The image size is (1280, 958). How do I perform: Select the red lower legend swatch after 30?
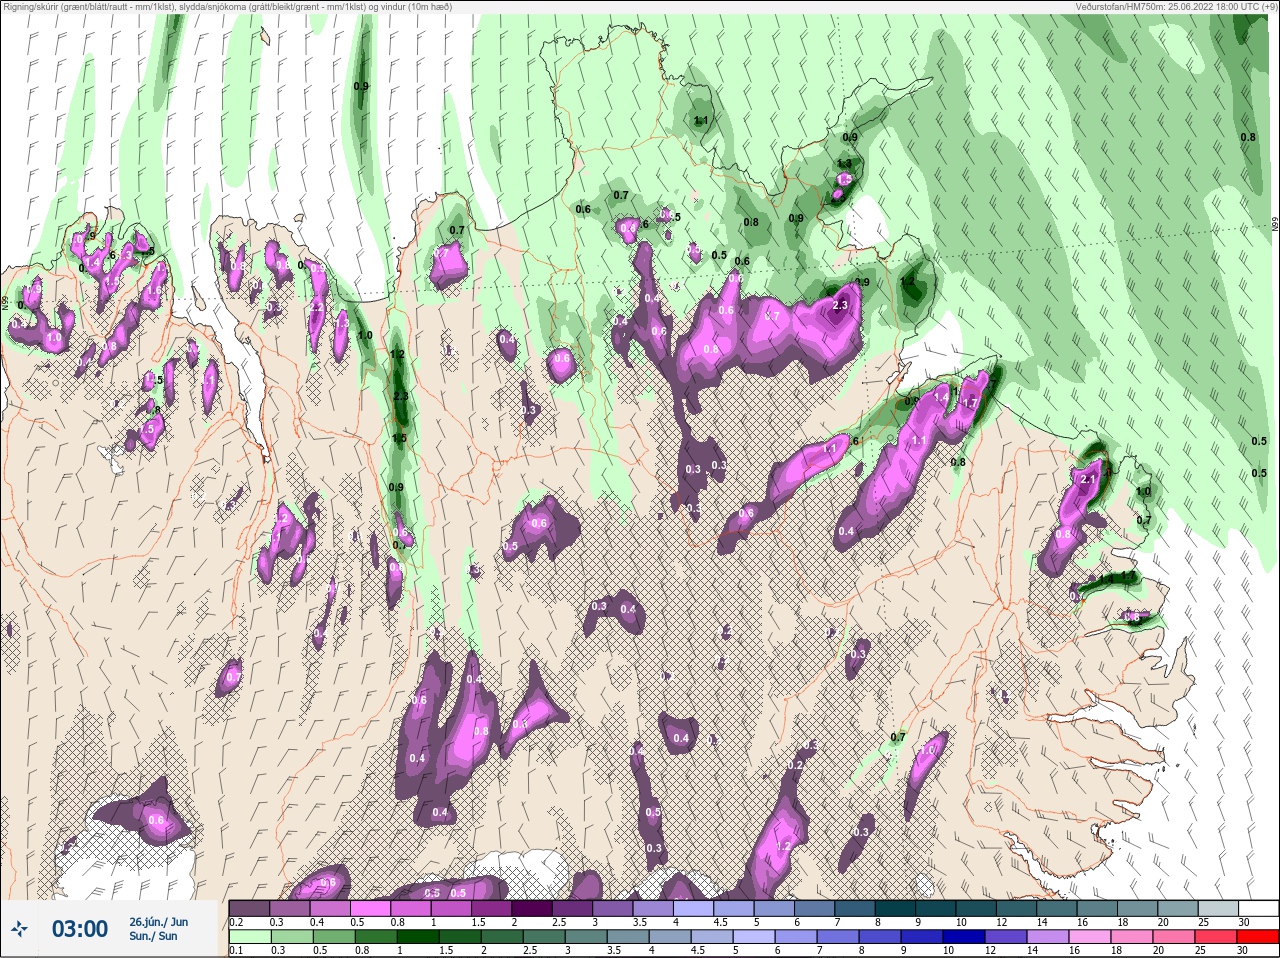coord(1260,937)
